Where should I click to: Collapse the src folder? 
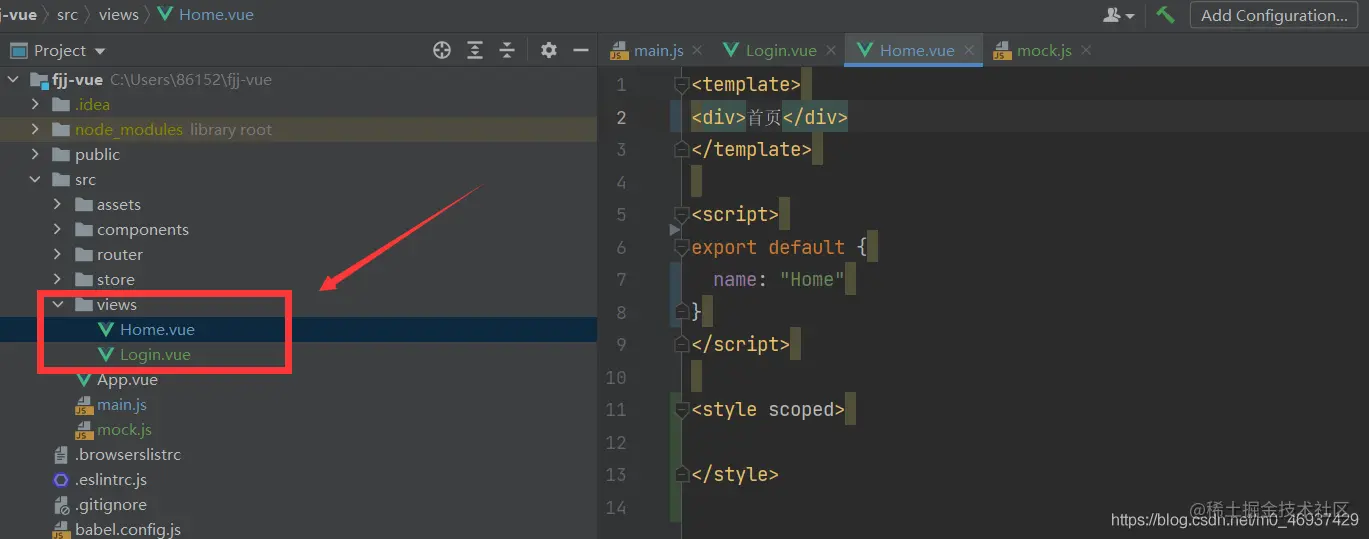[x=35, y=179]
